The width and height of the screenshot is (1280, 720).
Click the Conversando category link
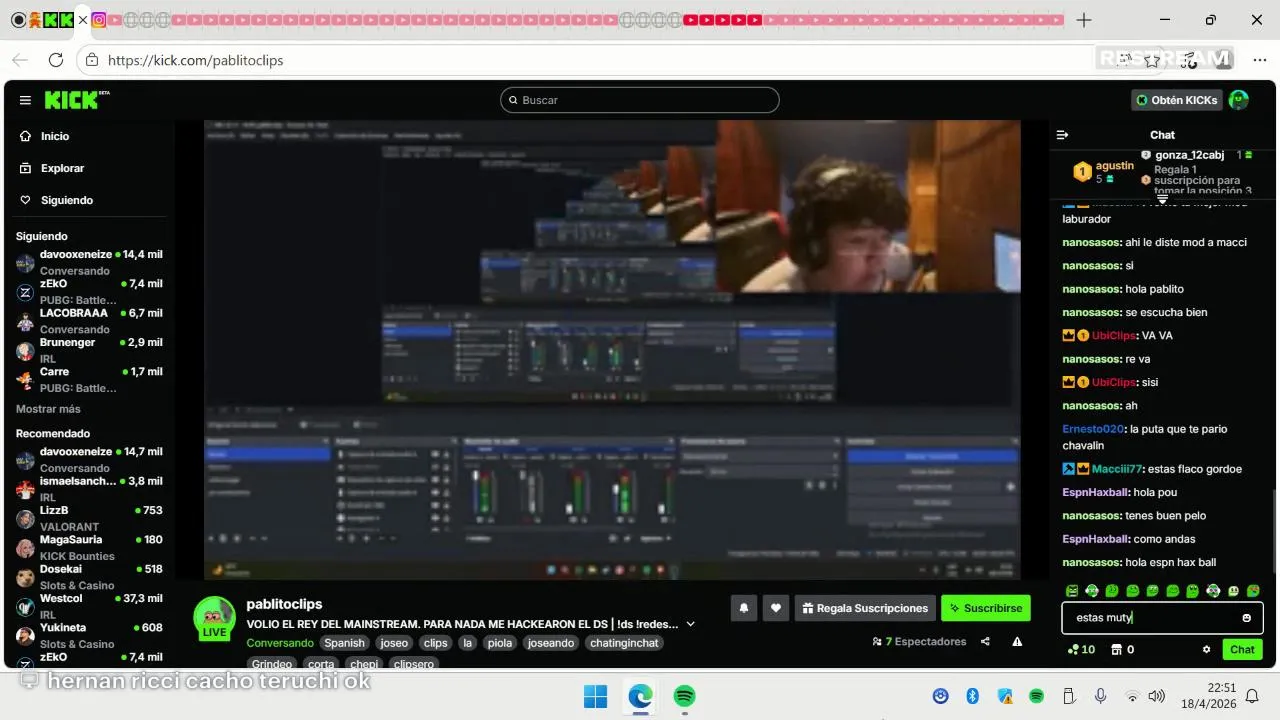point(280,643)
